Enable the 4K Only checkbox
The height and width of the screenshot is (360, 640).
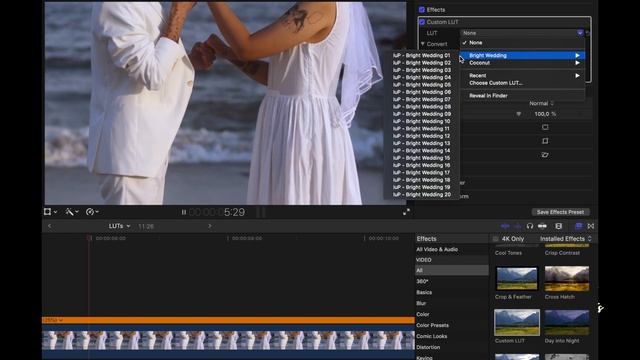pyautogui.click(x=496, y=239)
